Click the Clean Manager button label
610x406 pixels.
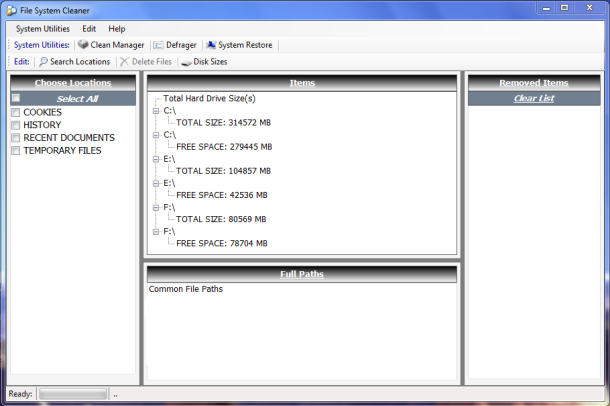117,45
